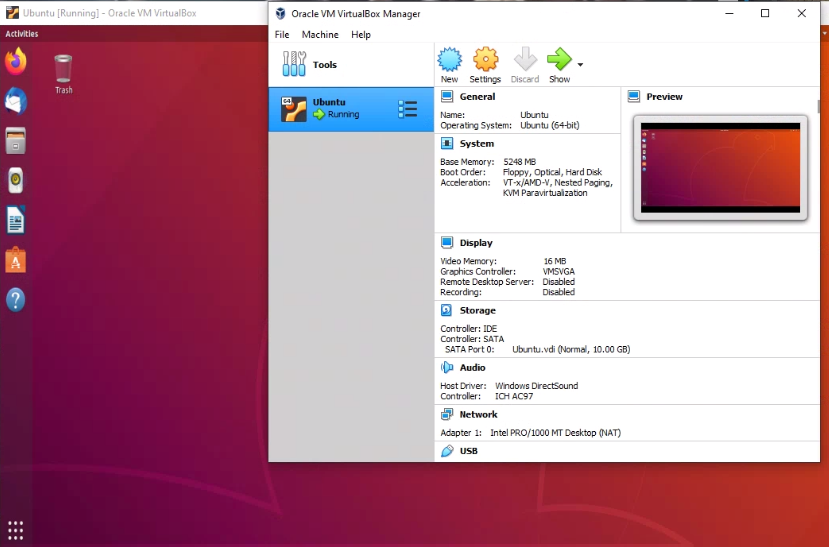Click the Display section icon
This screenshot has width=829, height=547.
click(447, 242)
